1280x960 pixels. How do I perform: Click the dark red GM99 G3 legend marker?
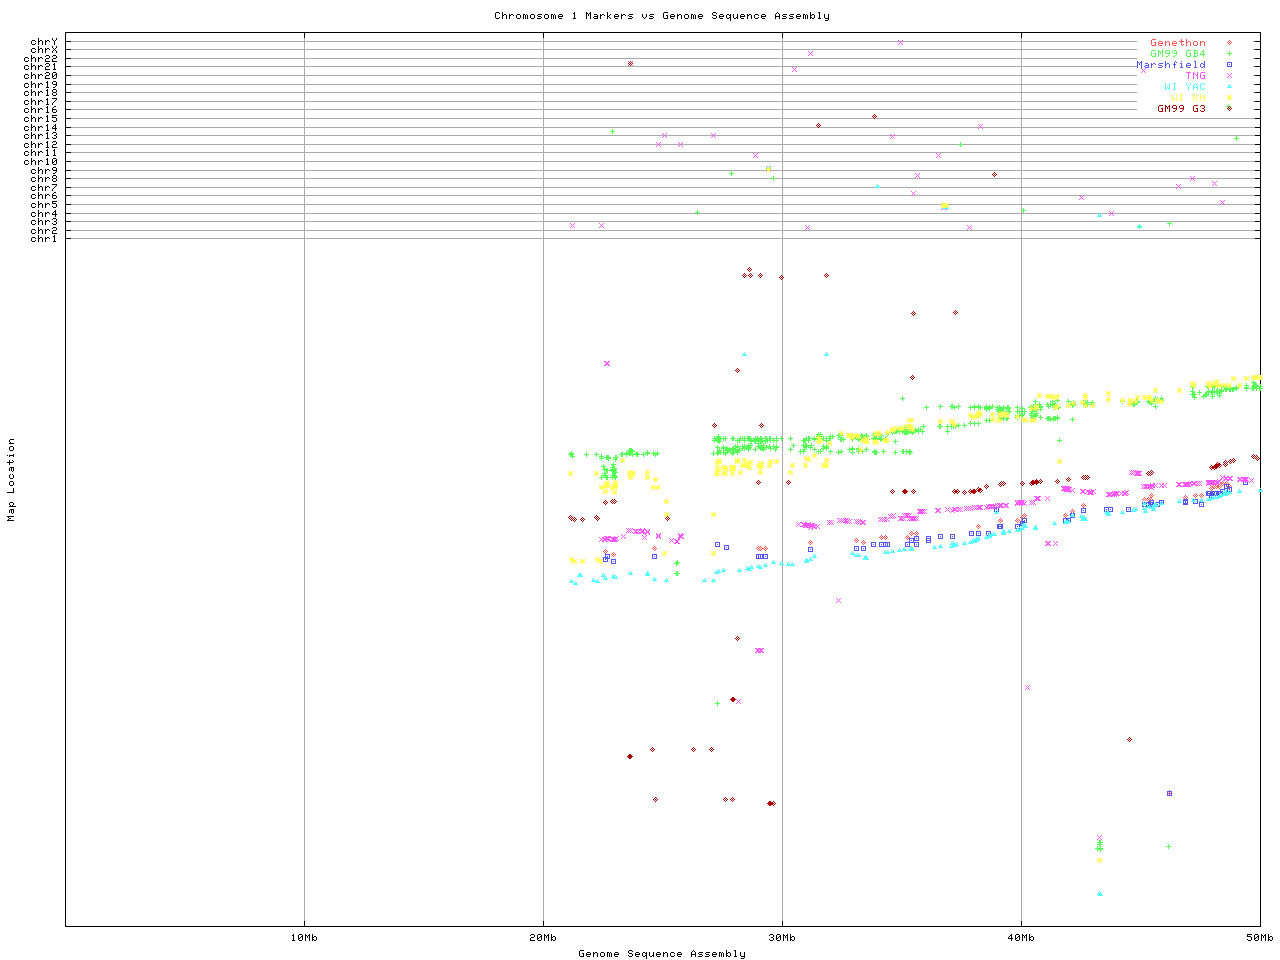coord(1229,108)
